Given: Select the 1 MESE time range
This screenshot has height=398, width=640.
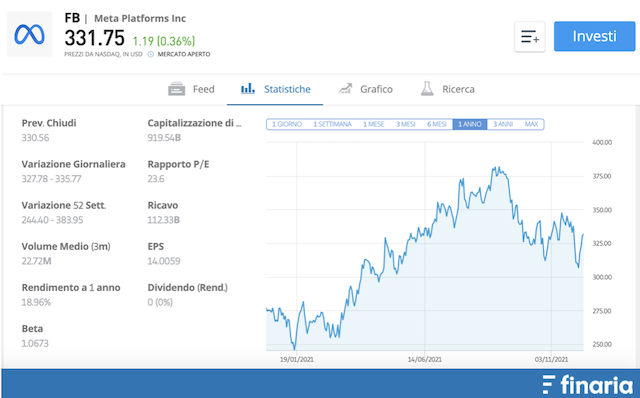Looking at the screenshot, I should pos(373,124).
